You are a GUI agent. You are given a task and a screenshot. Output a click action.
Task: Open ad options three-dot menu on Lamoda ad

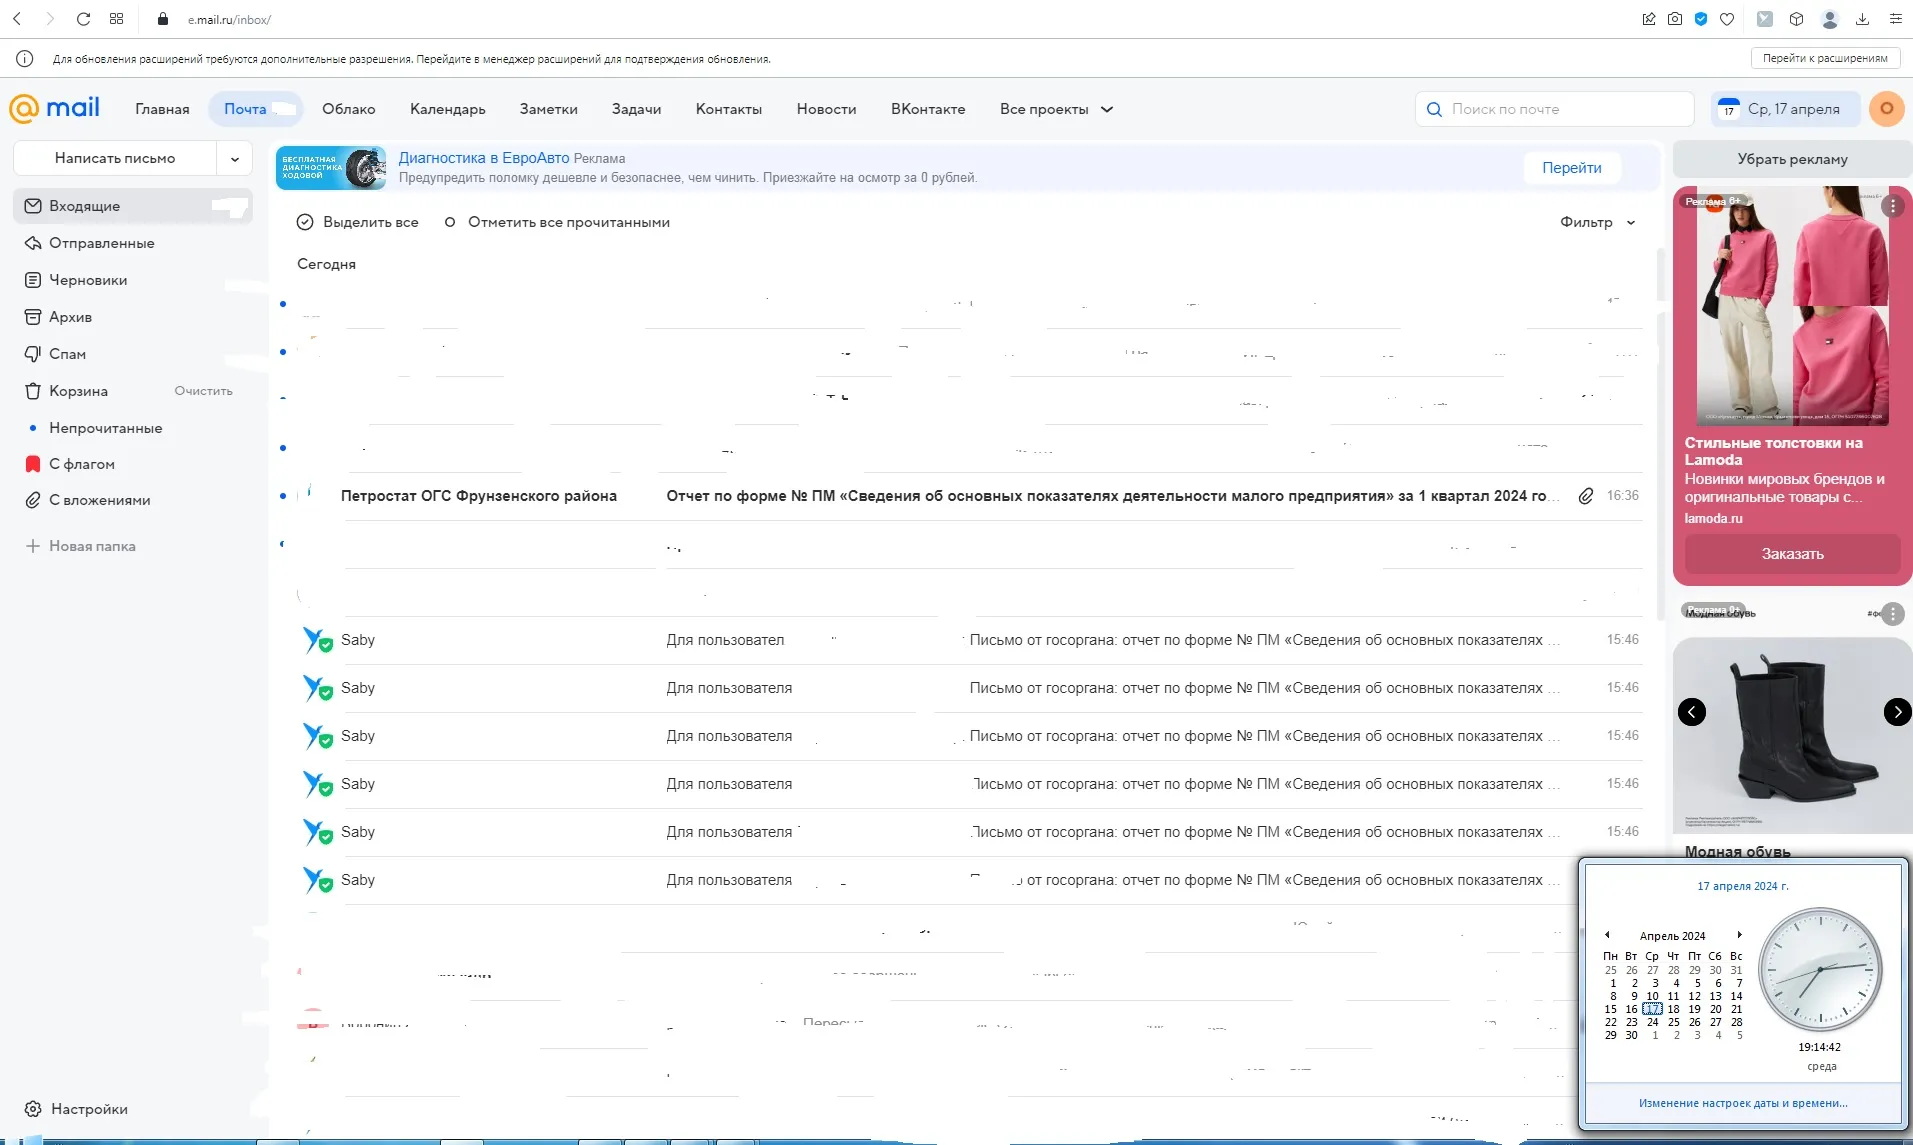tap(1892, 206)
